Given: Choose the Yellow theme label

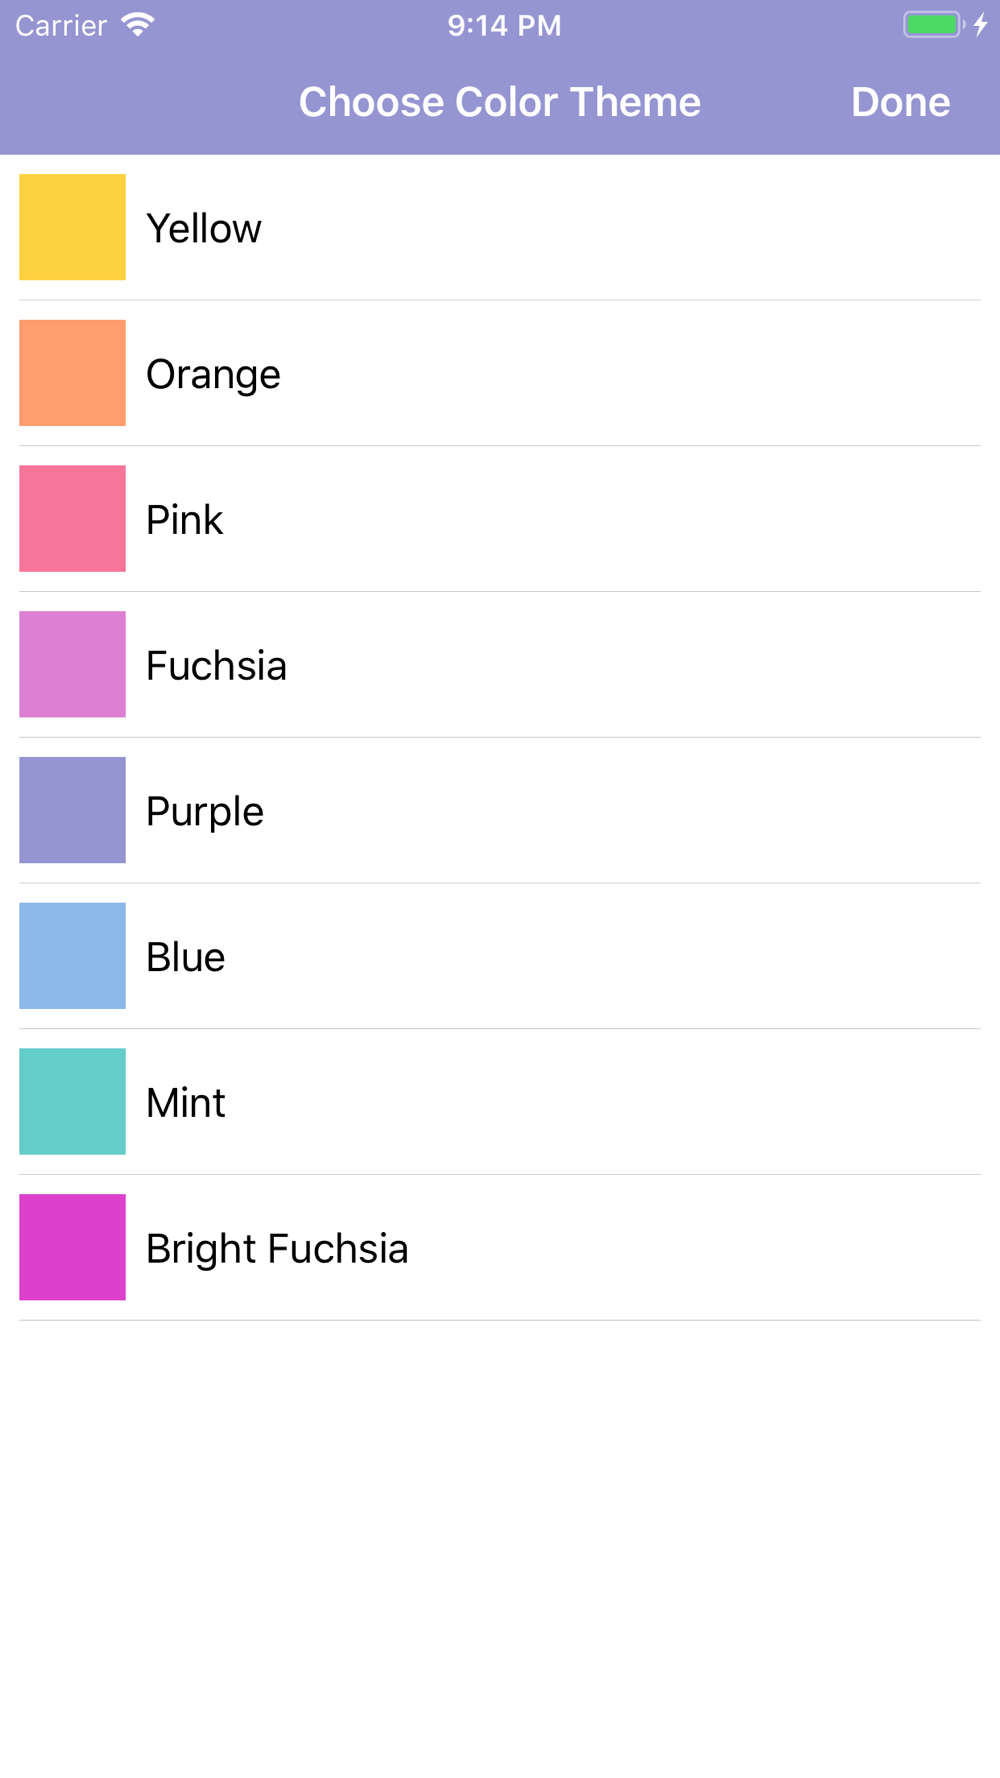Looking at the screenshot, I should 204,229.
